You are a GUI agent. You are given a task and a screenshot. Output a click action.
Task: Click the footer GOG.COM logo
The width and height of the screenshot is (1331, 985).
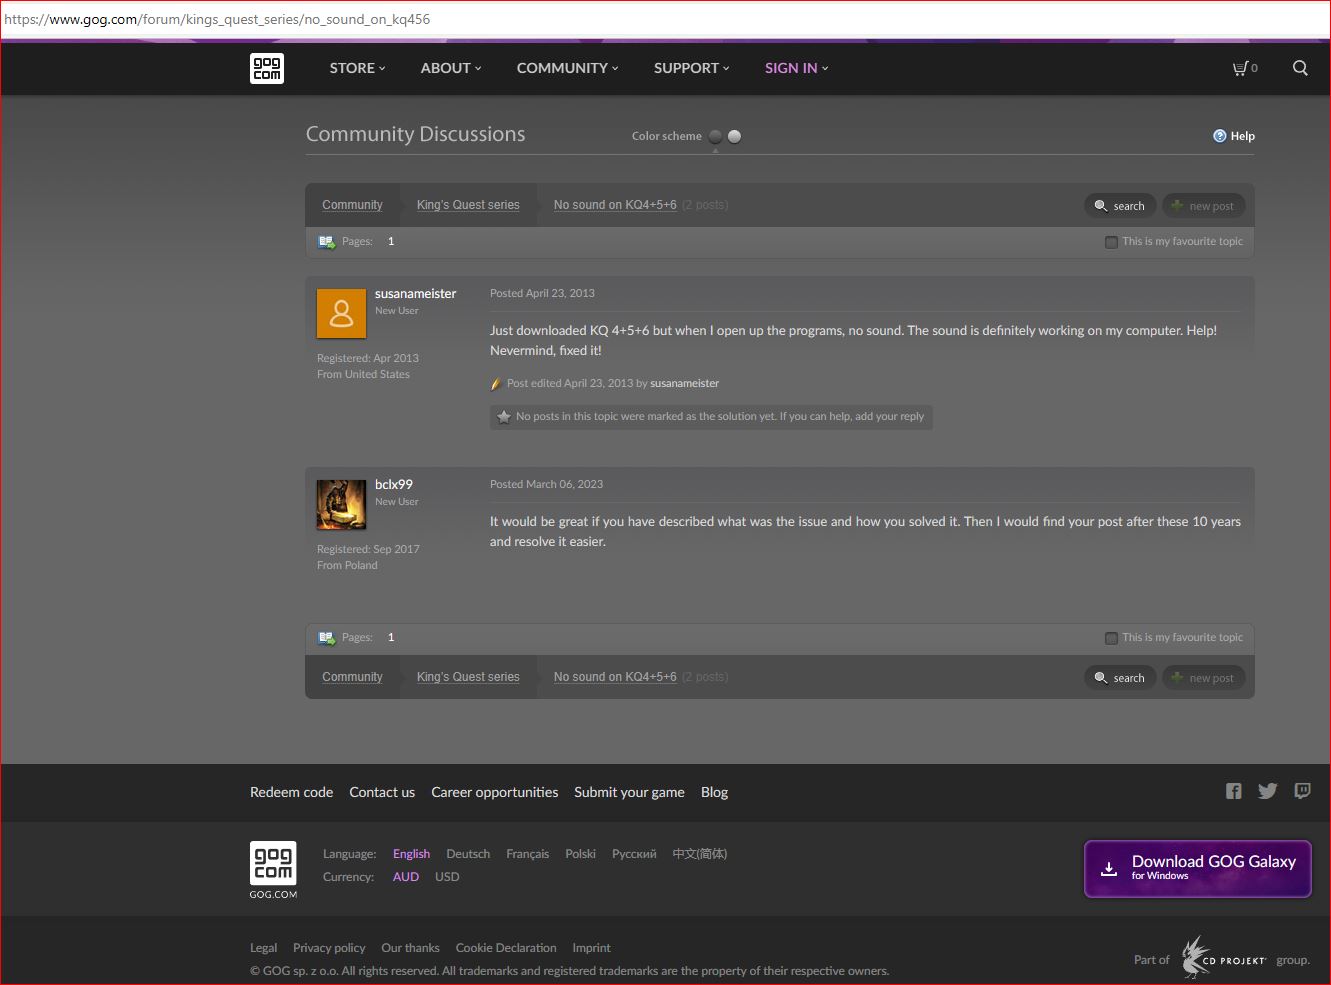coord(273,870)
